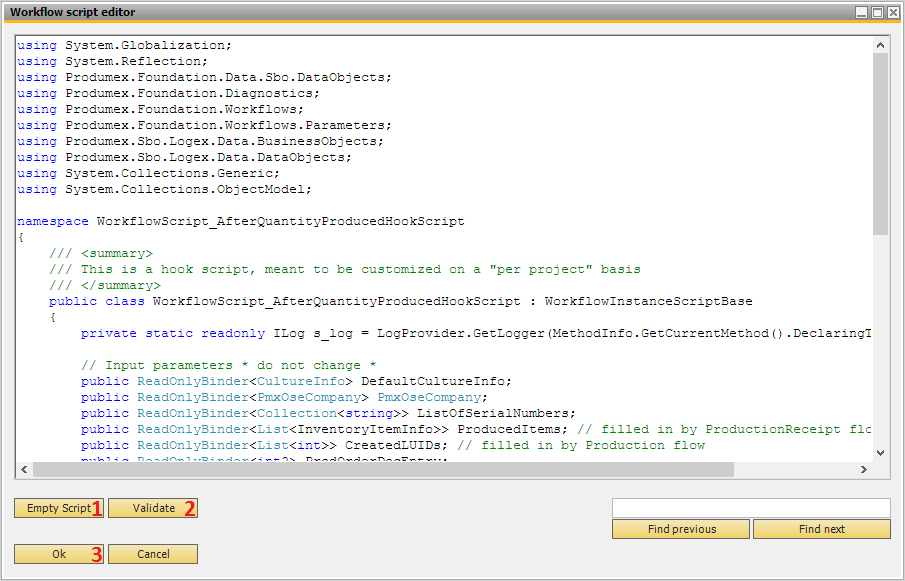Click the horizontal scrollbar left arrow
Image resolution: width=905 pixels, height=581 pixels.
click(24, 468)
